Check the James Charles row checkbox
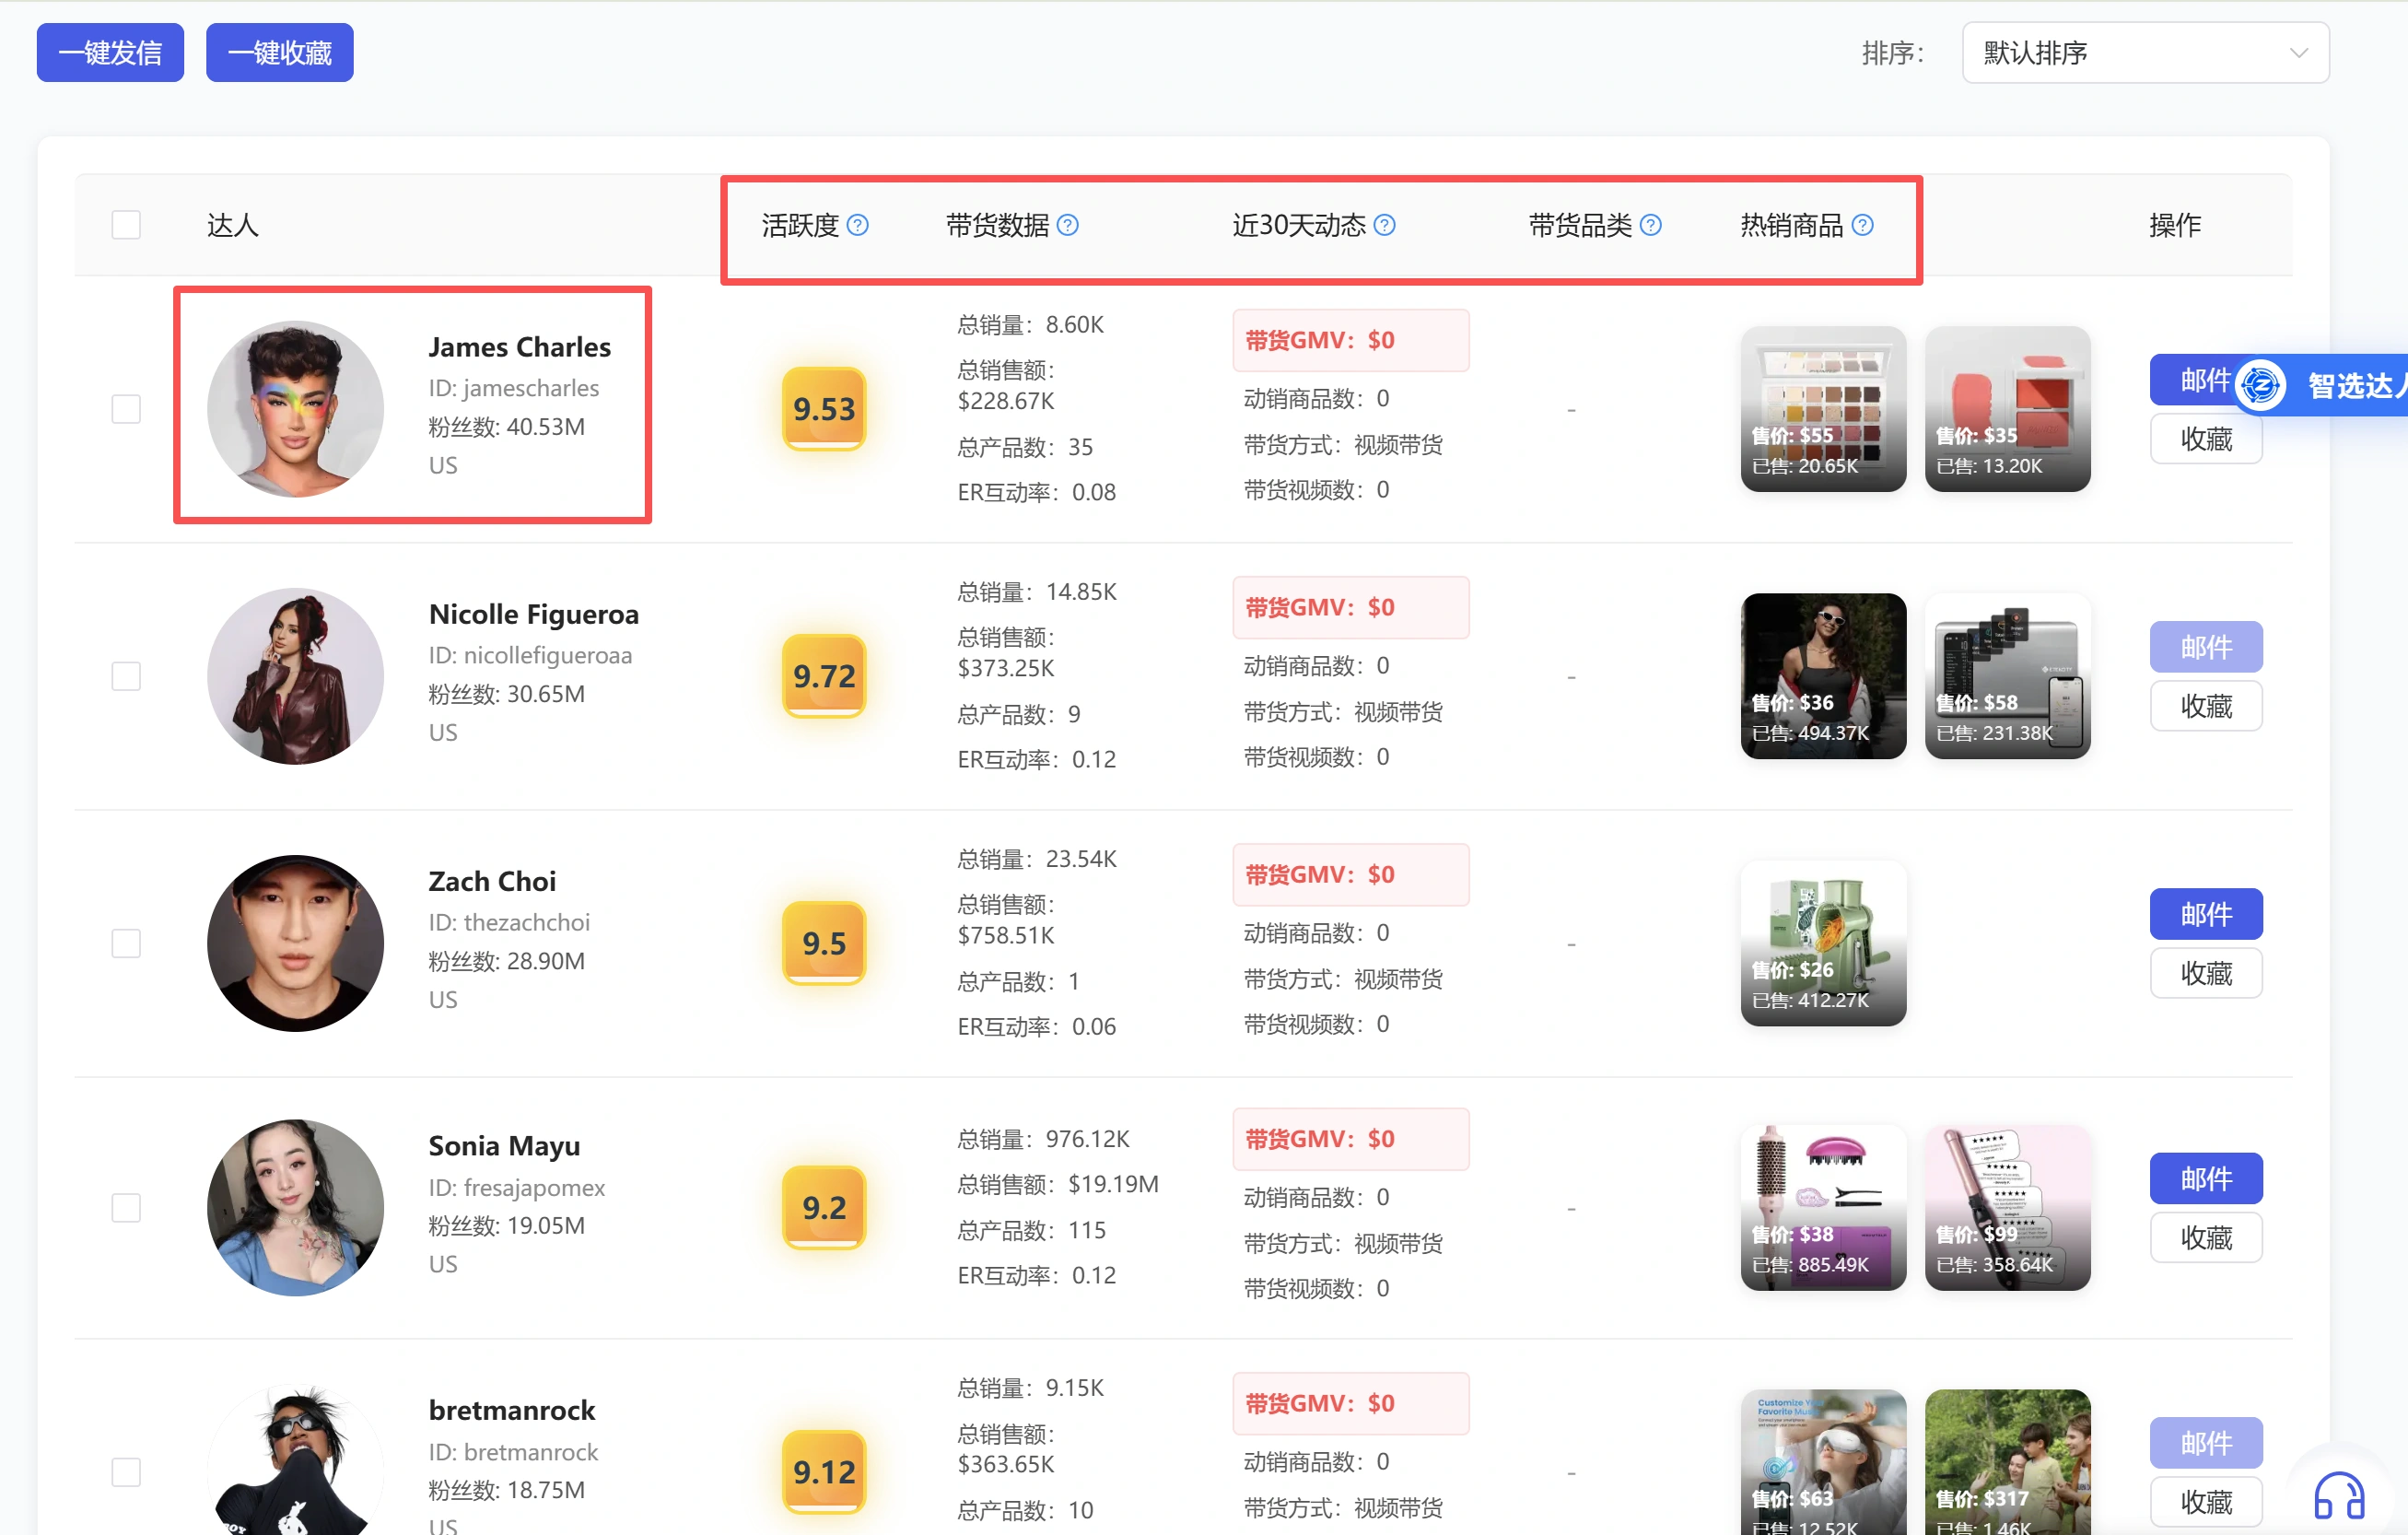 [126, 409]
